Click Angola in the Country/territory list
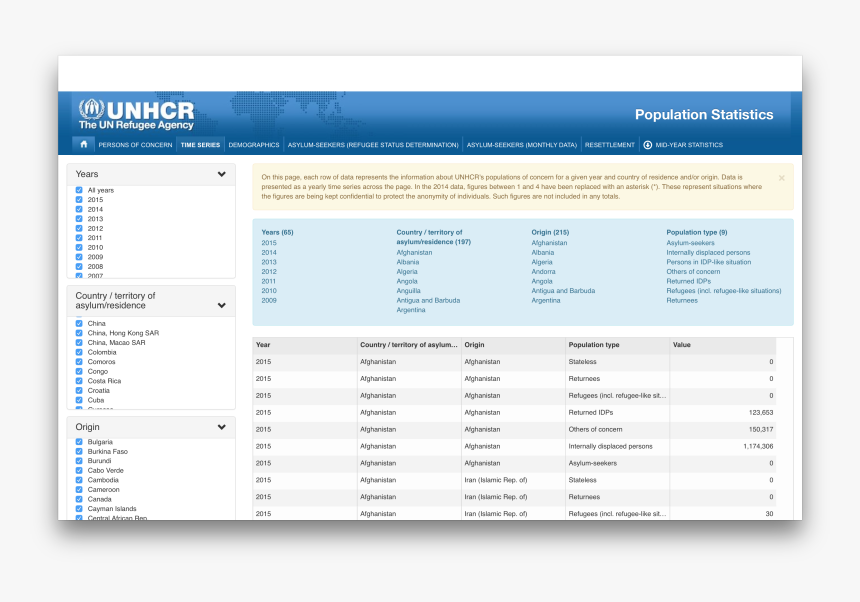860x602 pixels. (407, 281)
